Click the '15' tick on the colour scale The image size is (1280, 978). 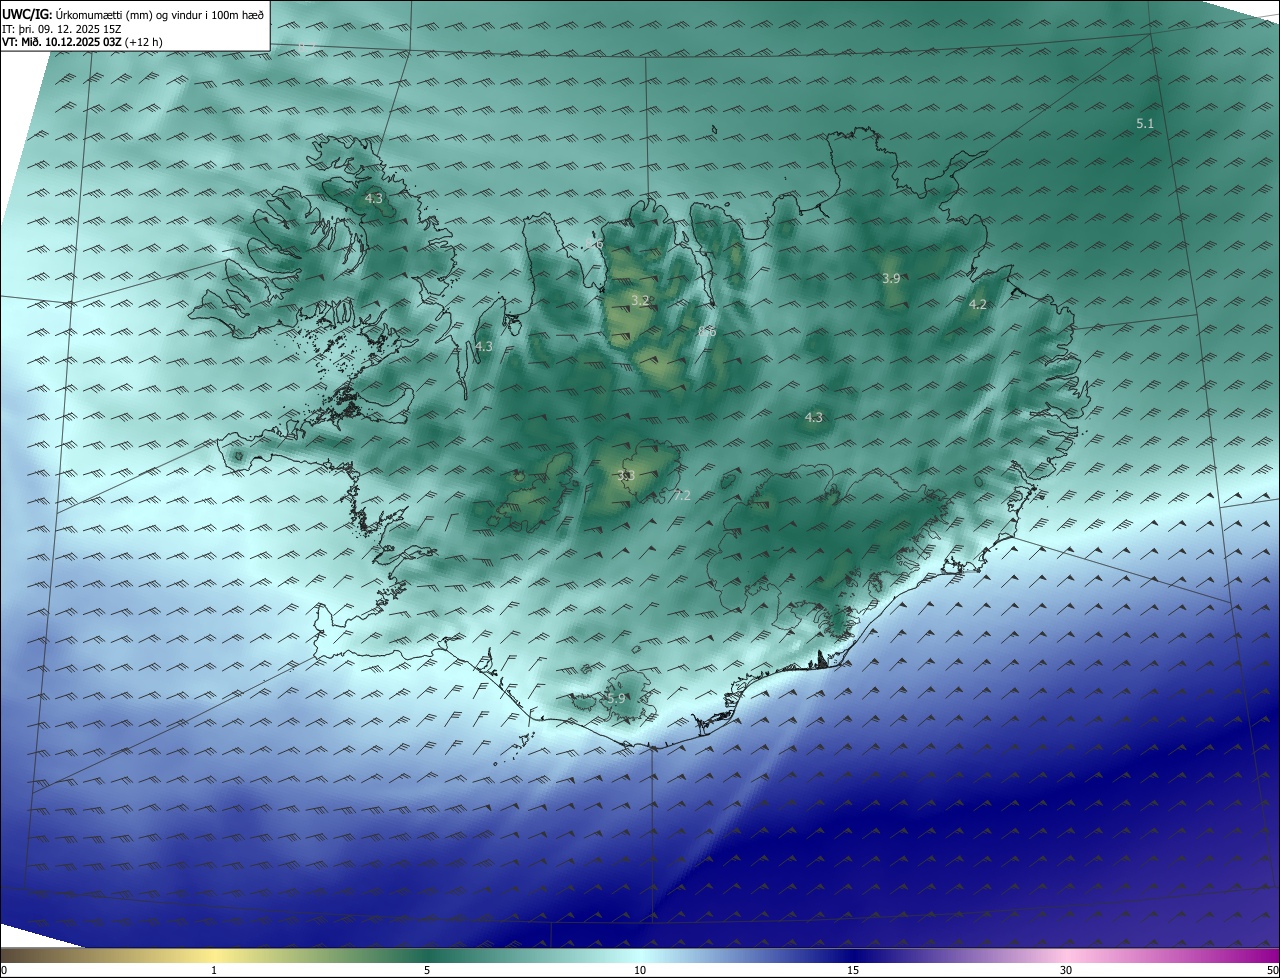(853, 970)
